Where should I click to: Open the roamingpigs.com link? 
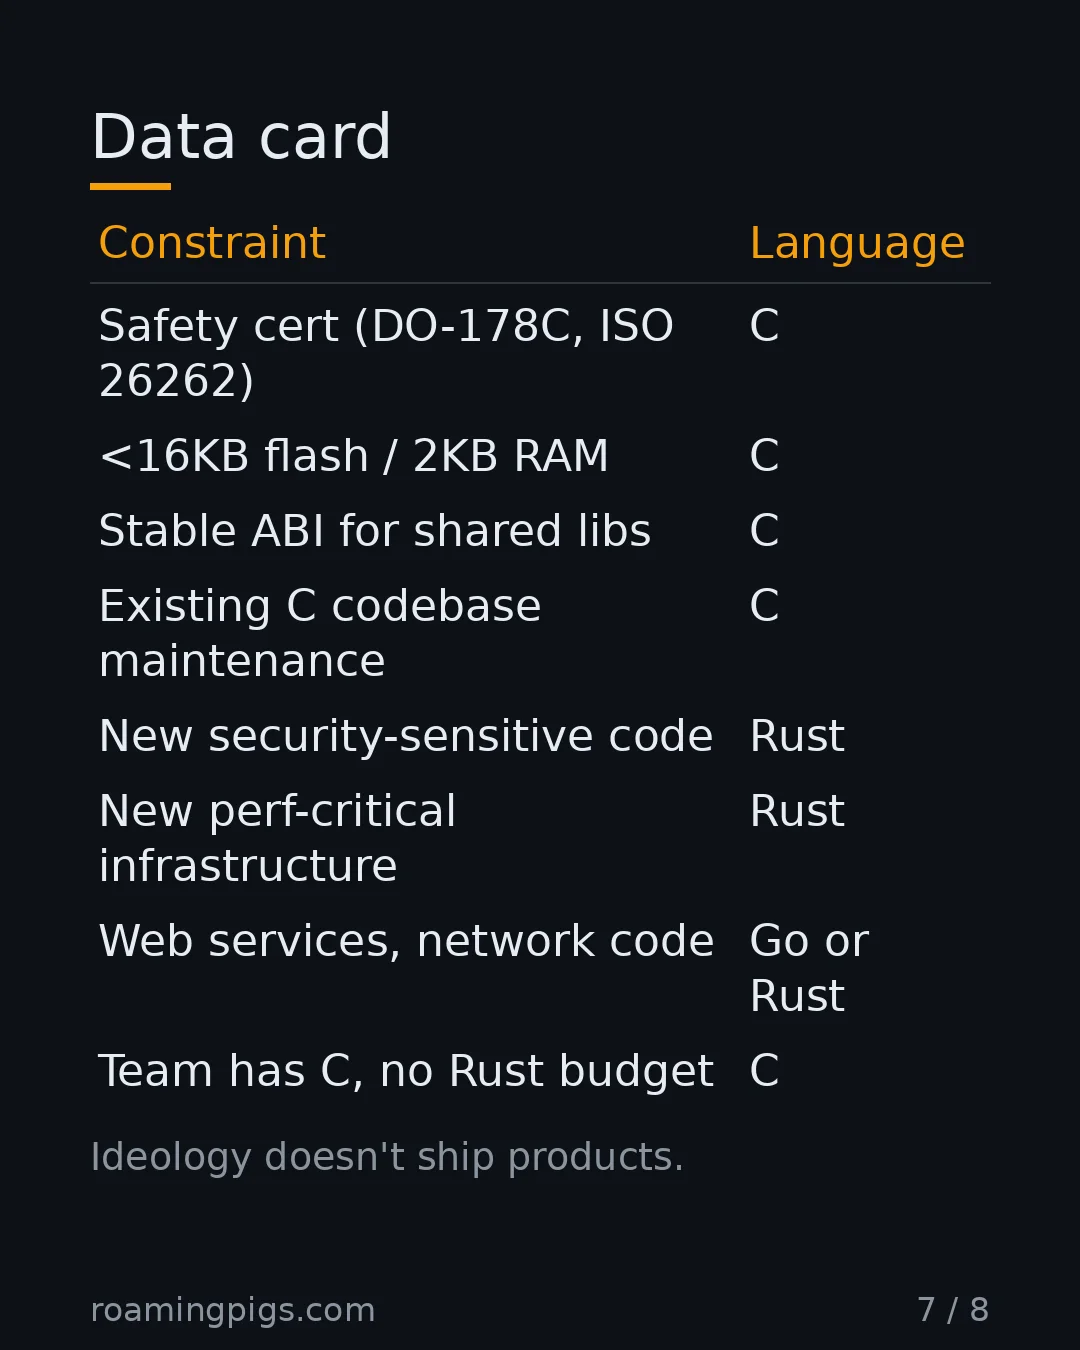pyautogui.click(x=233, y=1310)
